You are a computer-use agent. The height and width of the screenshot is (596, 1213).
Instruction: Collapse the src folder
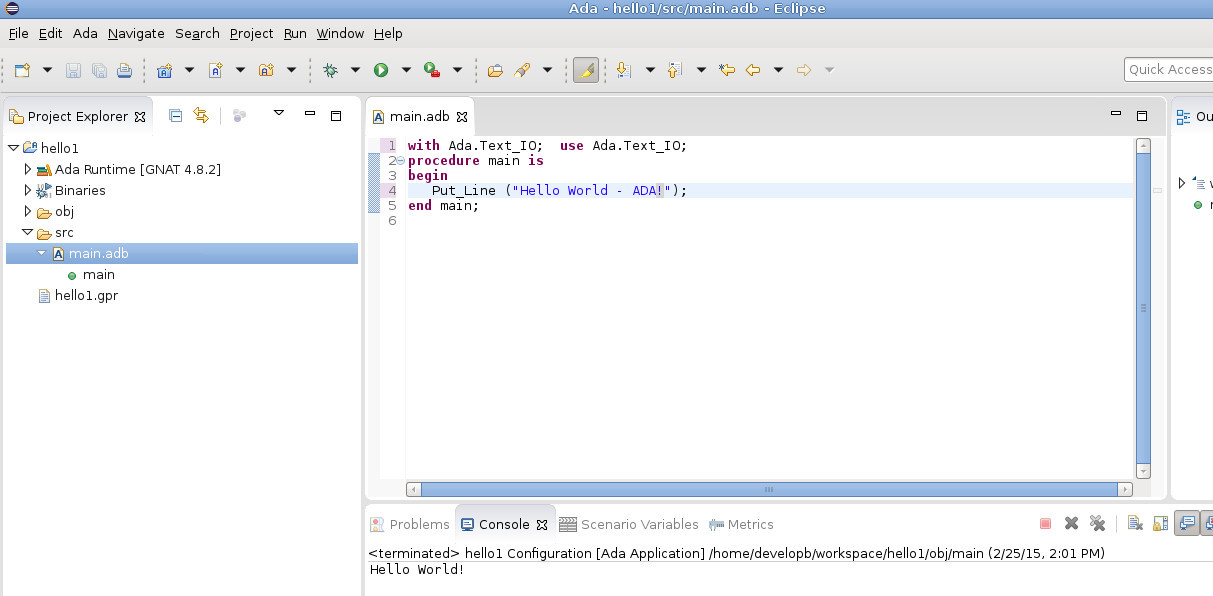pos(27,232)
